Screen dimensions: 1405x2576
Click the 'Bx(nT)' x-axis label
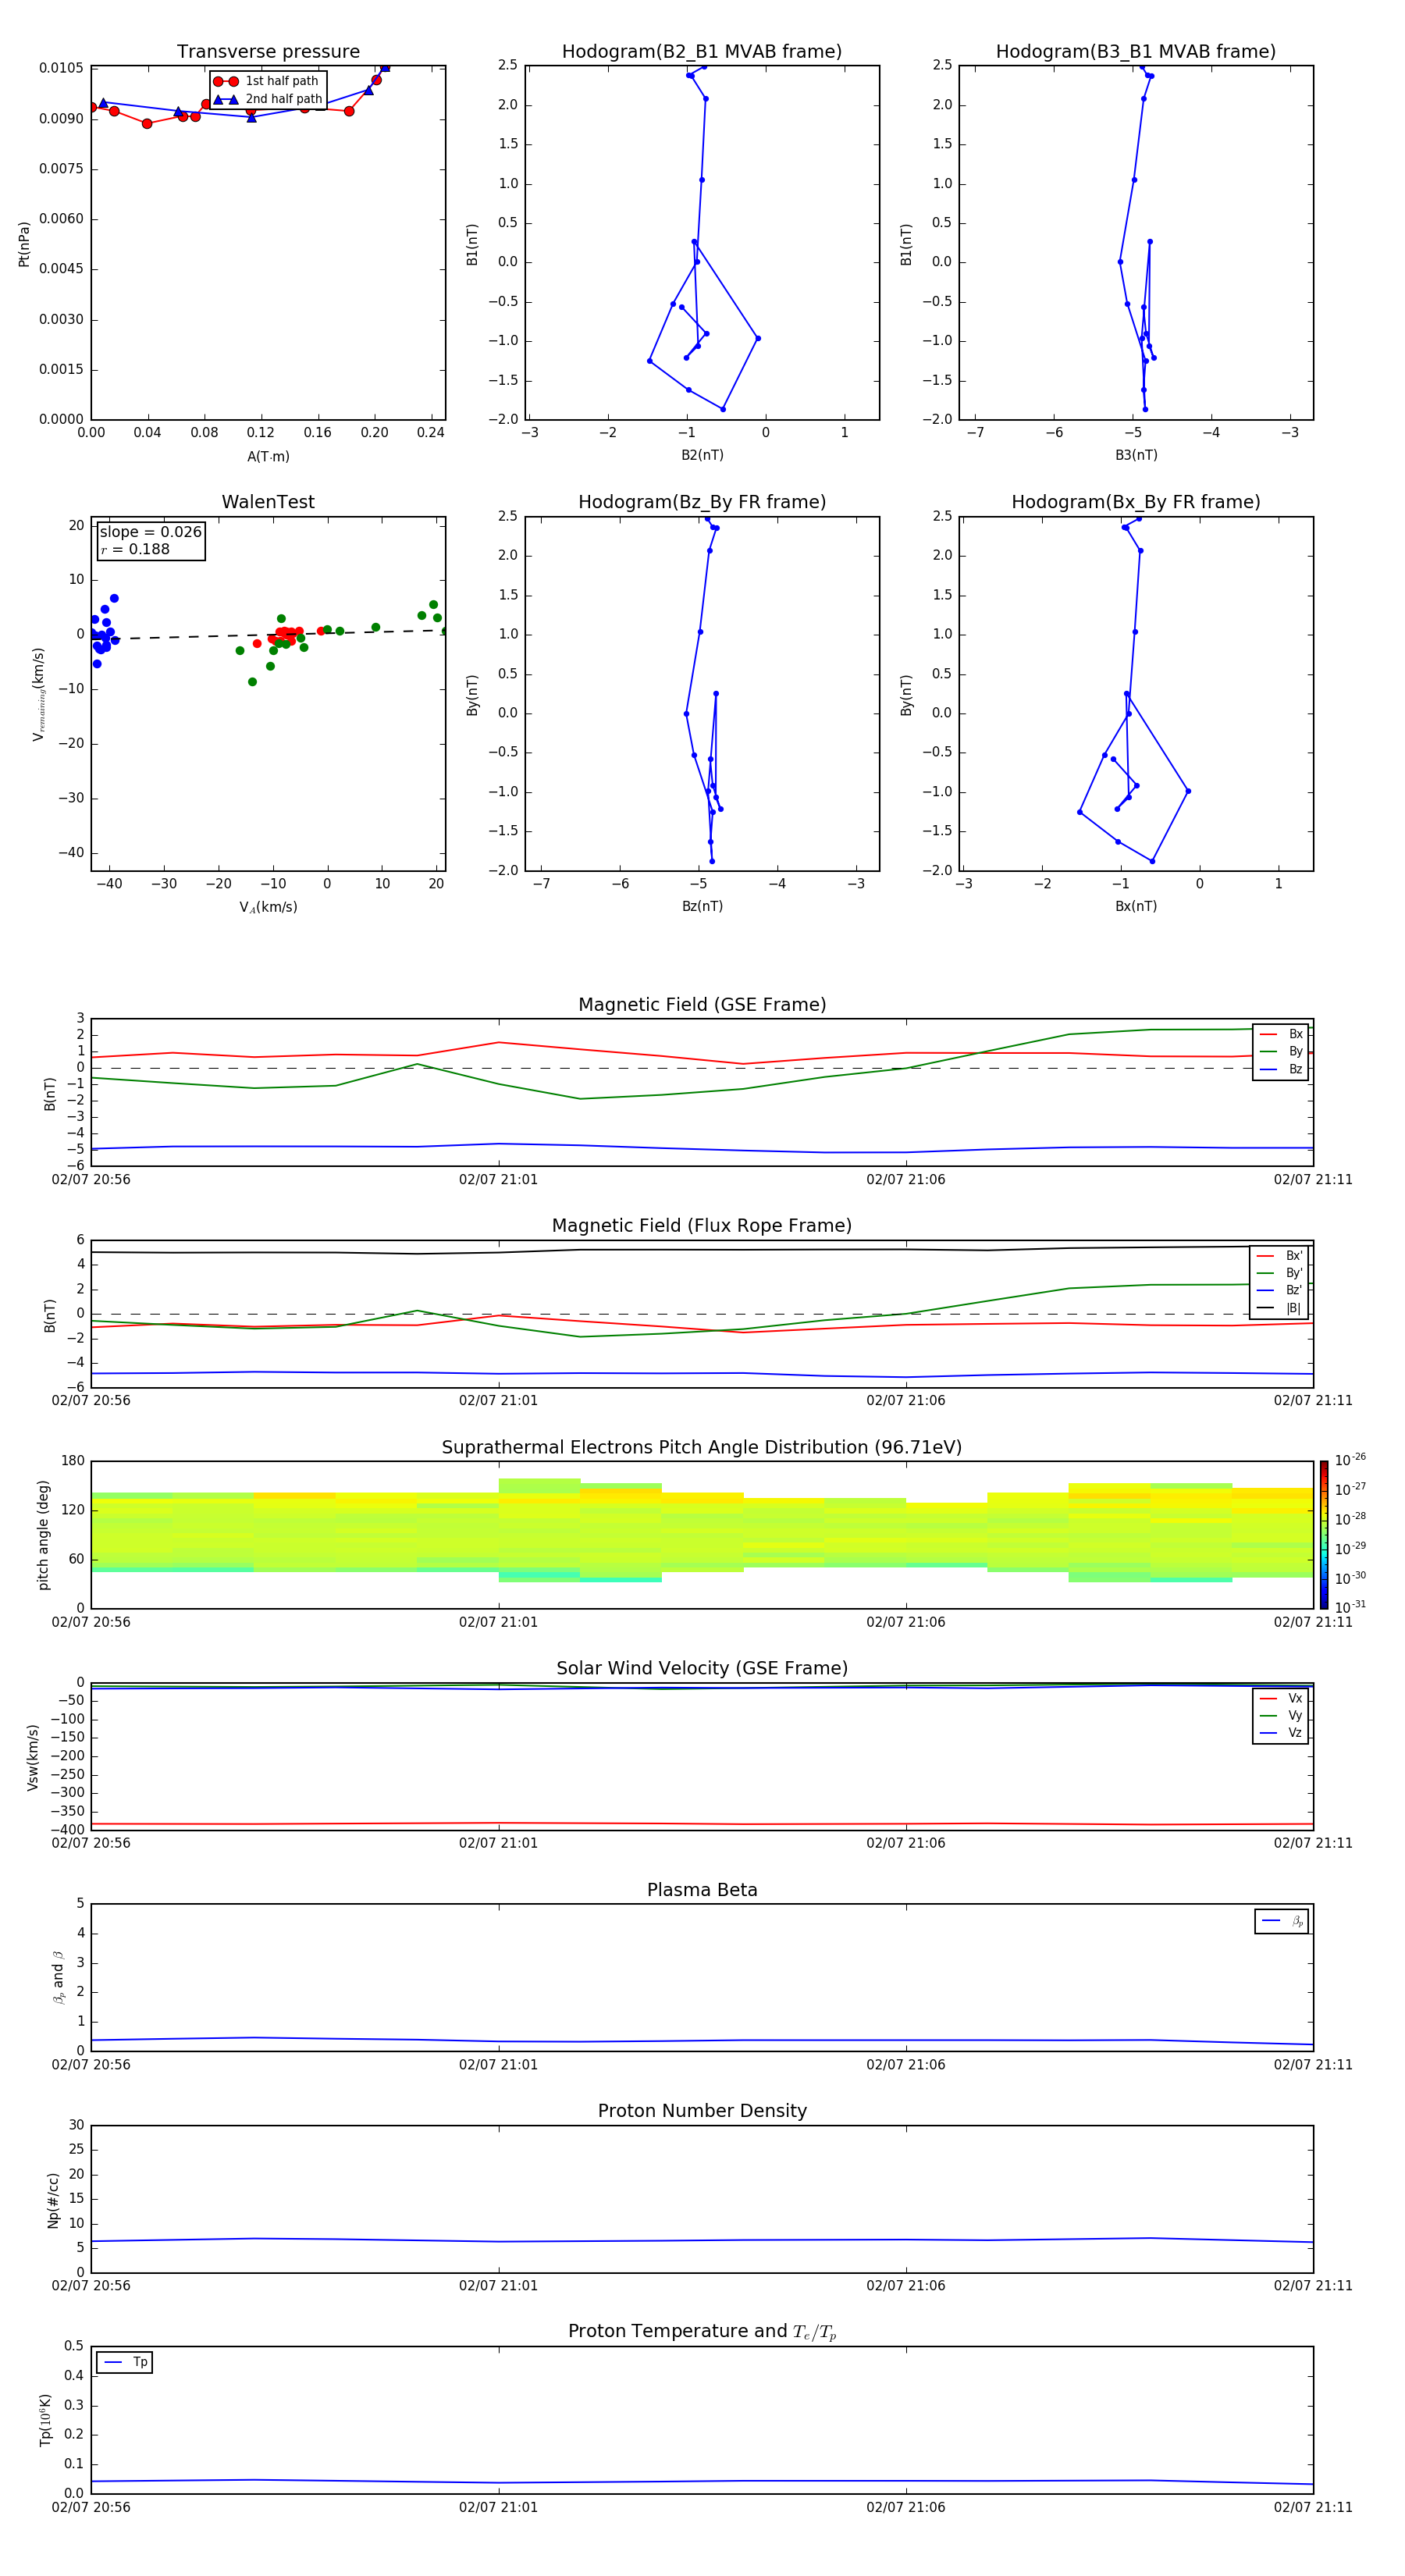click(x=1136, y=906)
